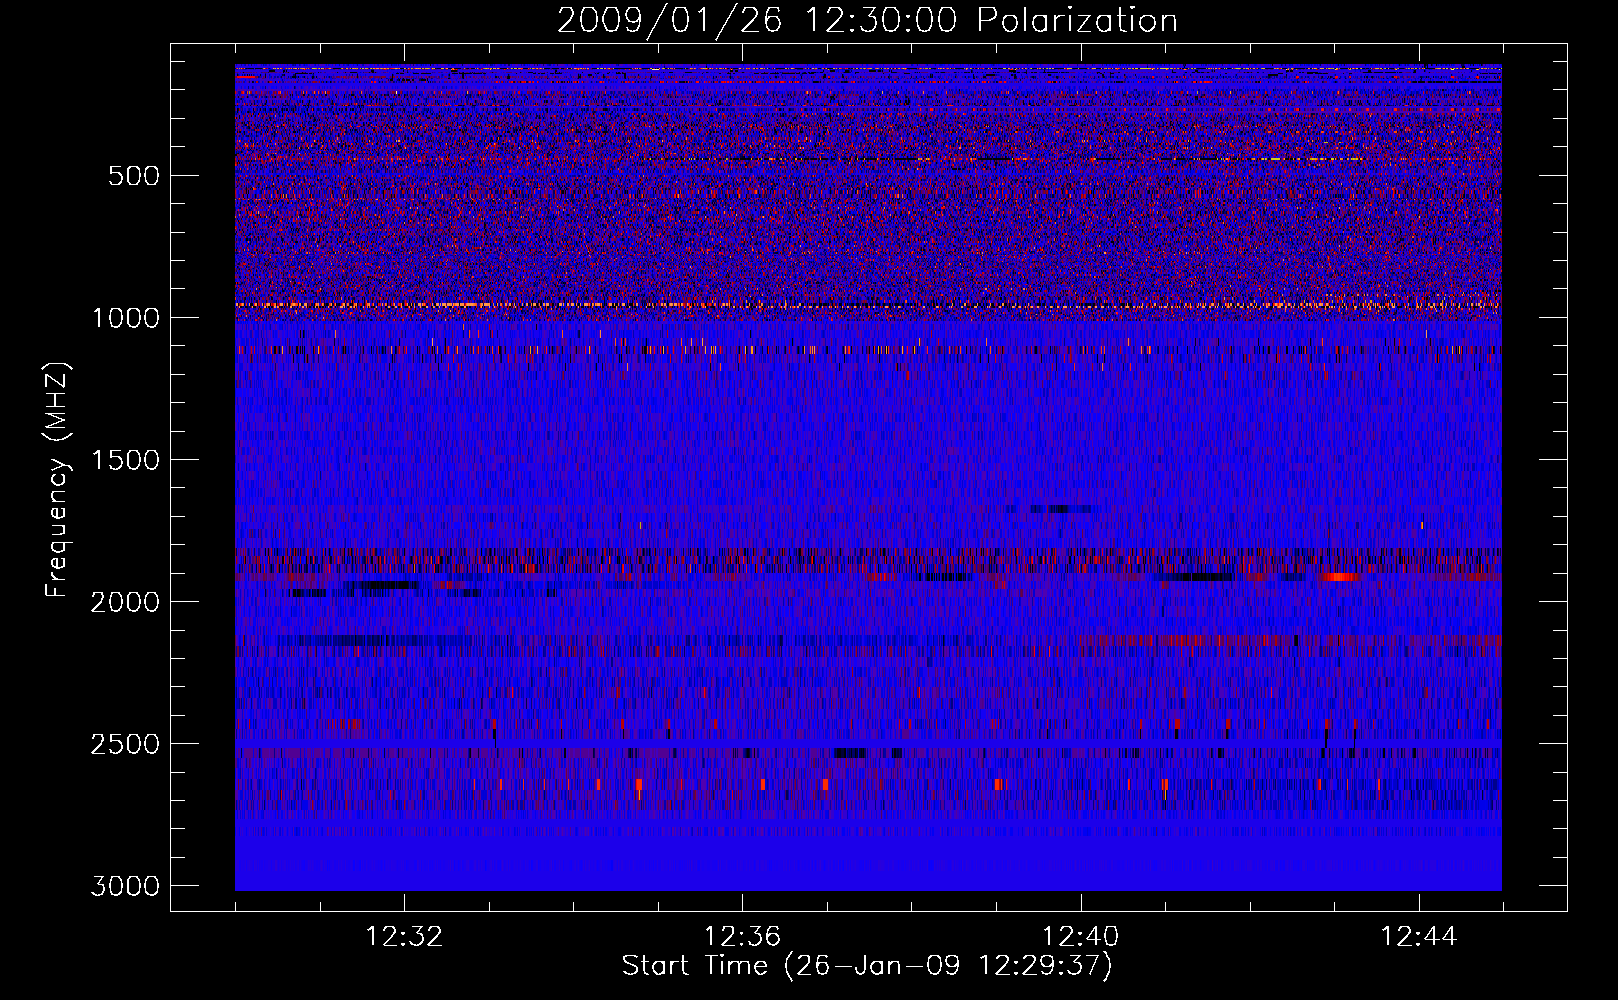Viewport: 1618px width, 1000px height.
Task: Select the 2000 frequency tick label
Action: (x=125, y=602)
